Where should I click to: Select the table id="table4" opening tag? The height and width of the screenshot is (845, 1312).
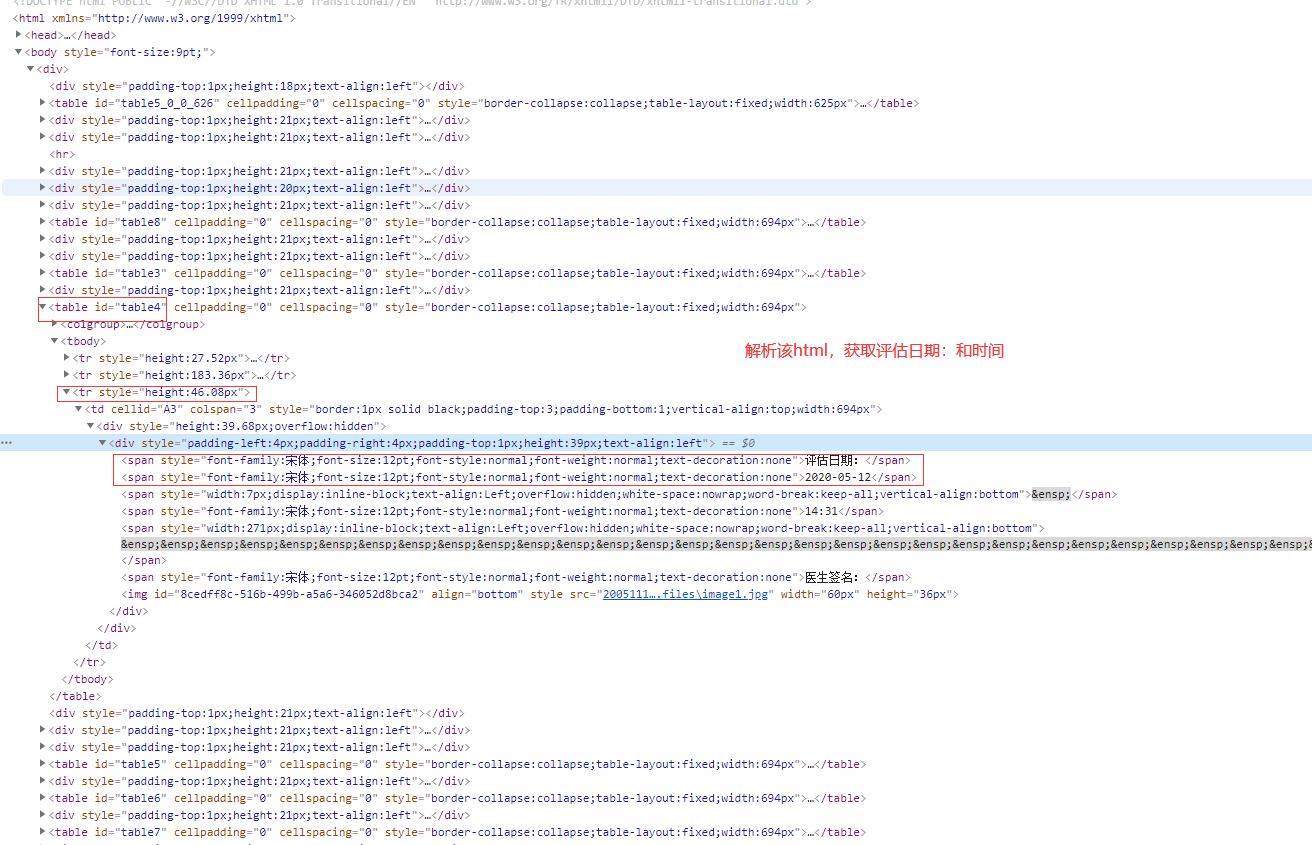[428, 307]
